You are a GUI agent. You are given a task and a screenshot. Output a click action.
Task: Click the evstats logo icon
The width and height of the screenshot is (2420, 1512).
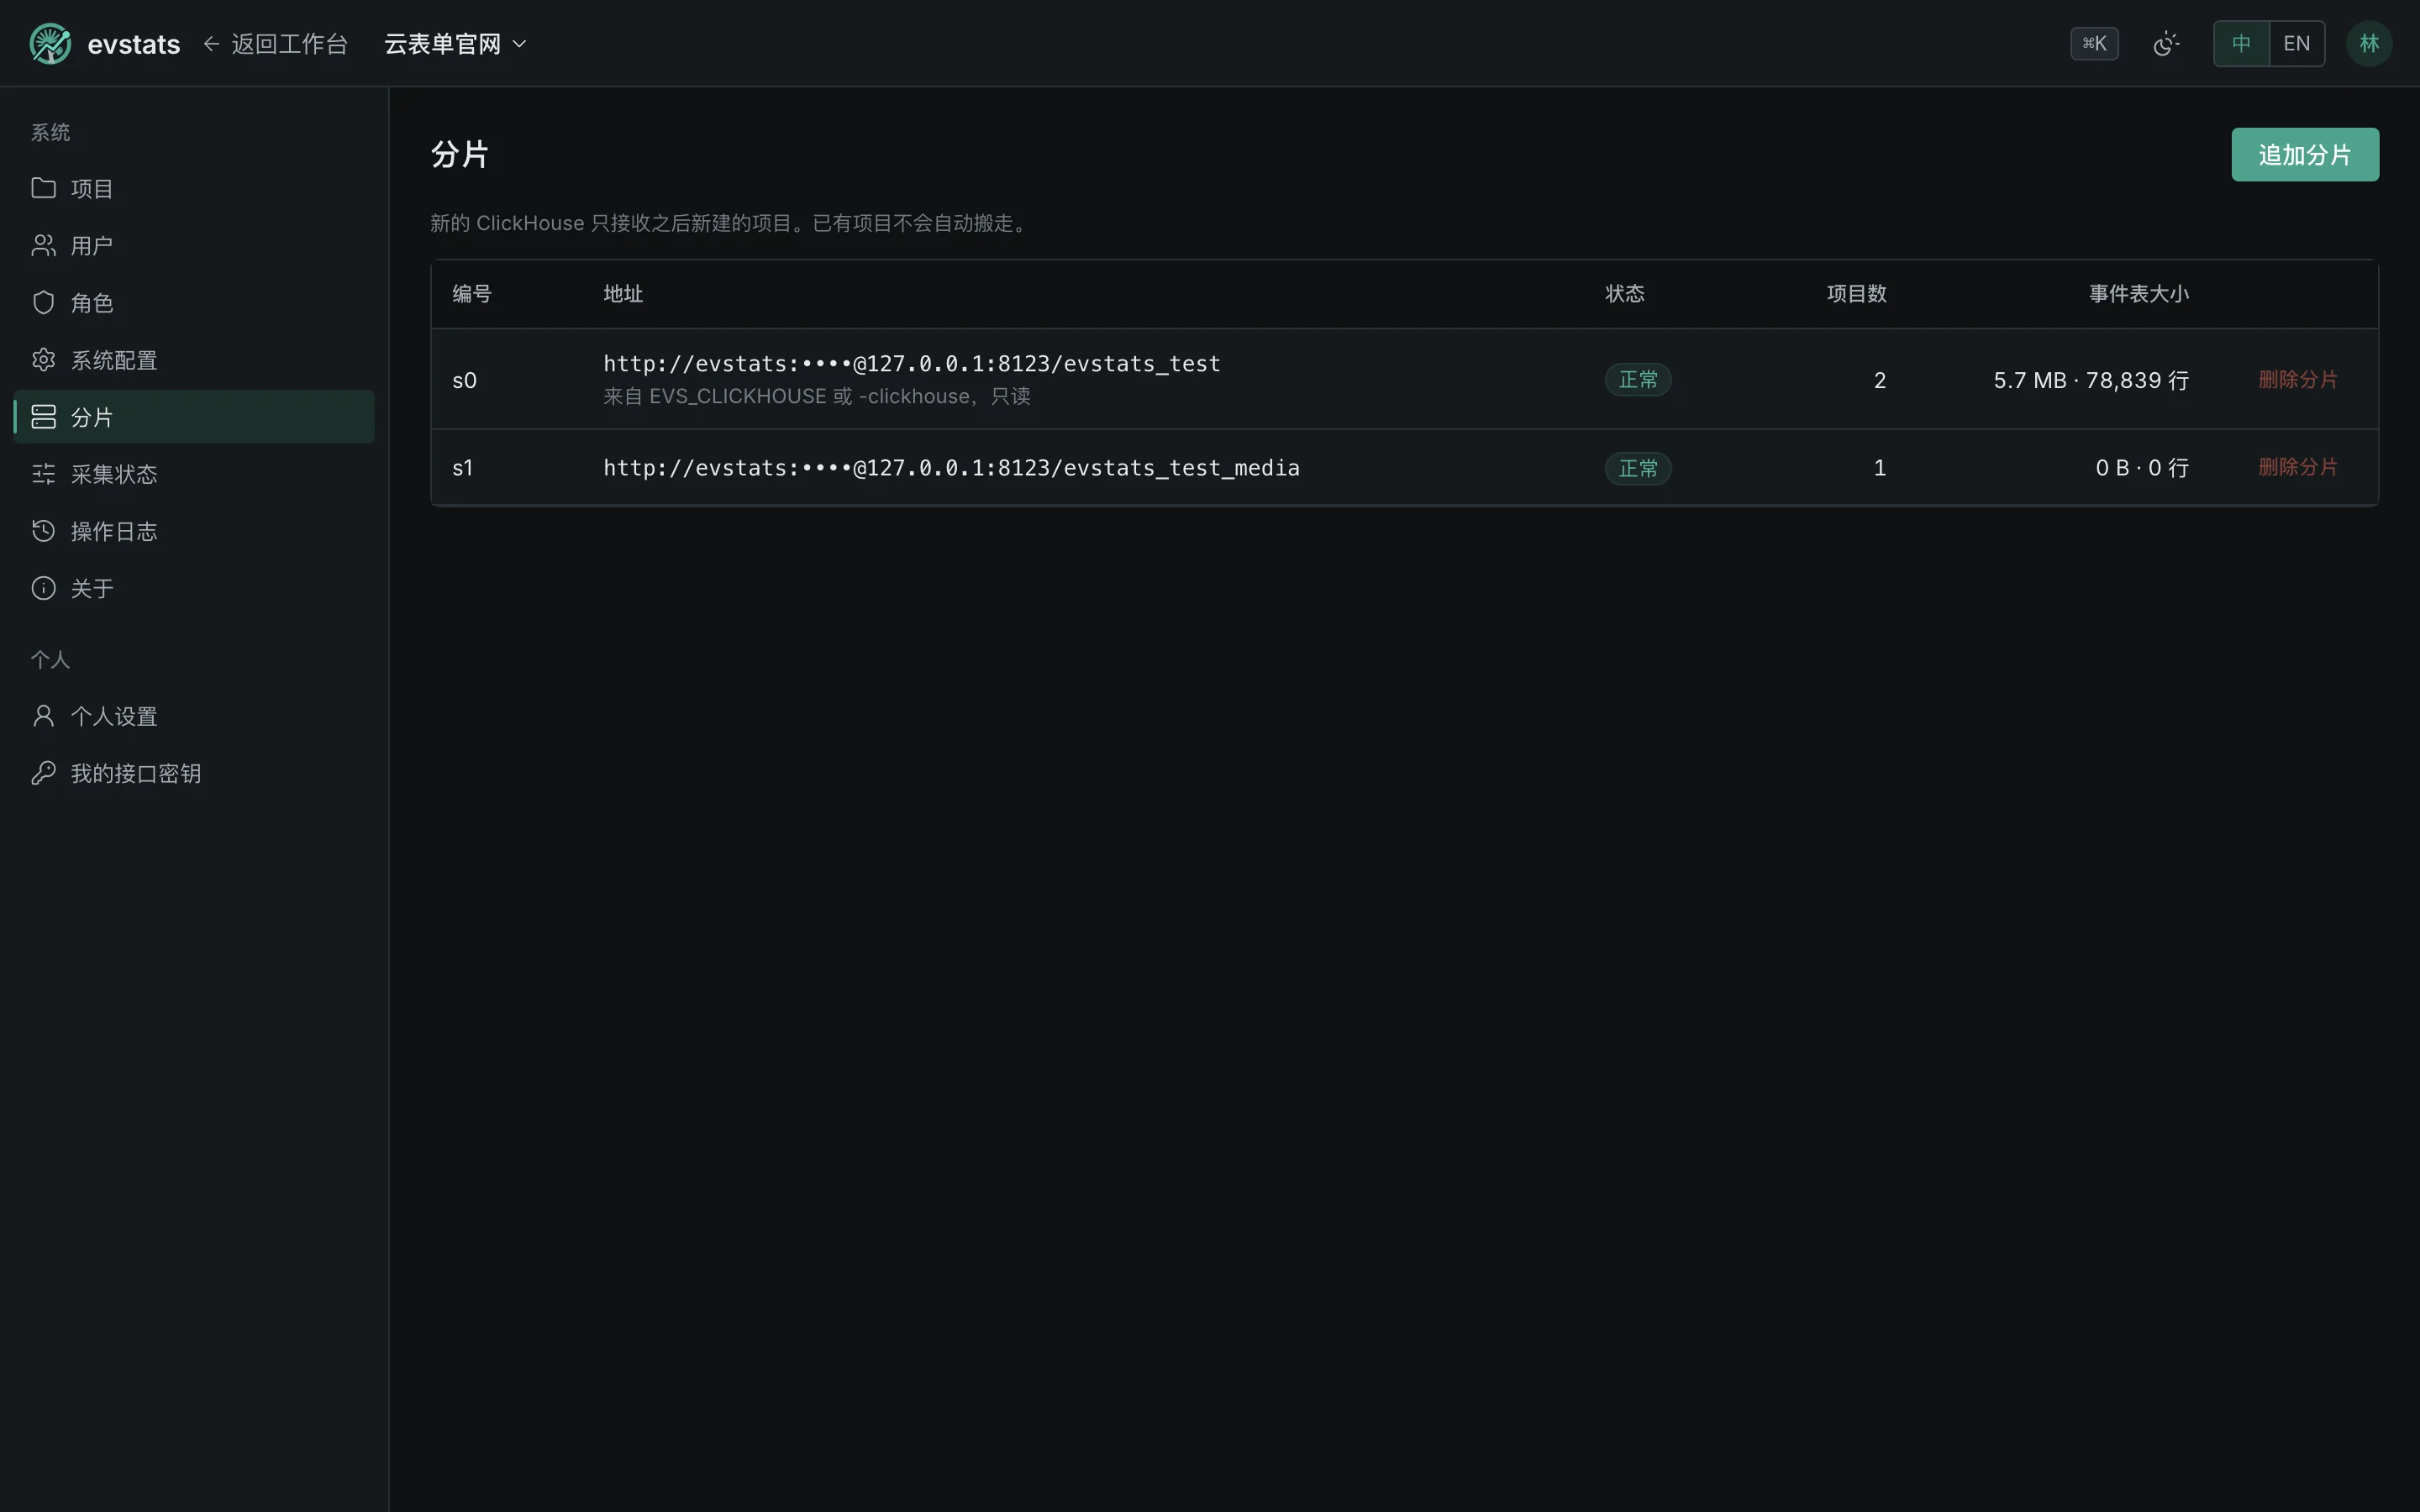tap(50, 43)
